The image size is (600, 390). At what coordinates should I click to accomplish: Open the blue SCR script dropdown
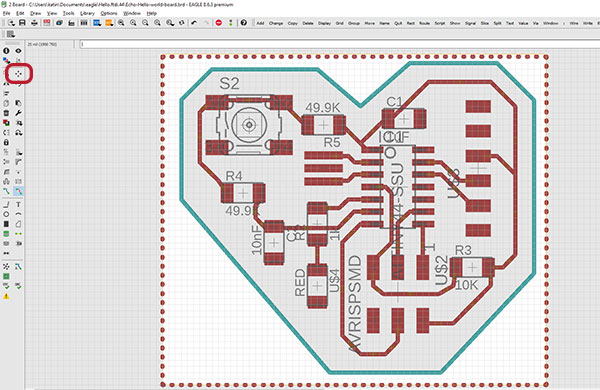(x=97, y=23)
